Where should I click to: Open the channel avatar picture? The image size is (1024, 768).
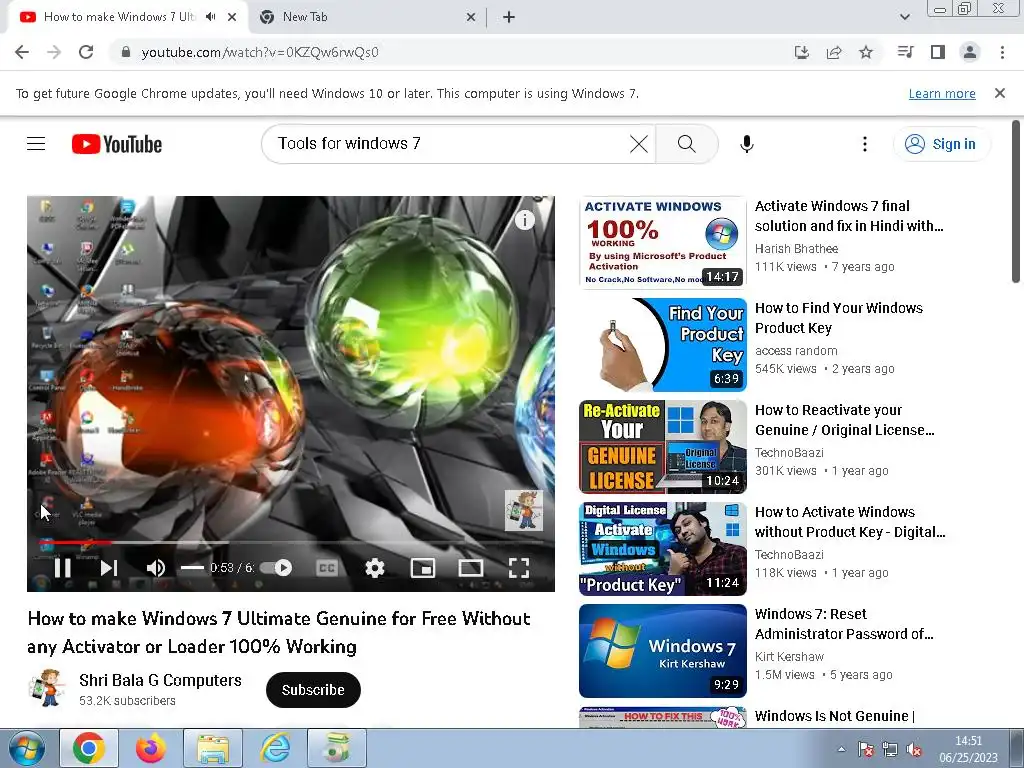(47, 688)
